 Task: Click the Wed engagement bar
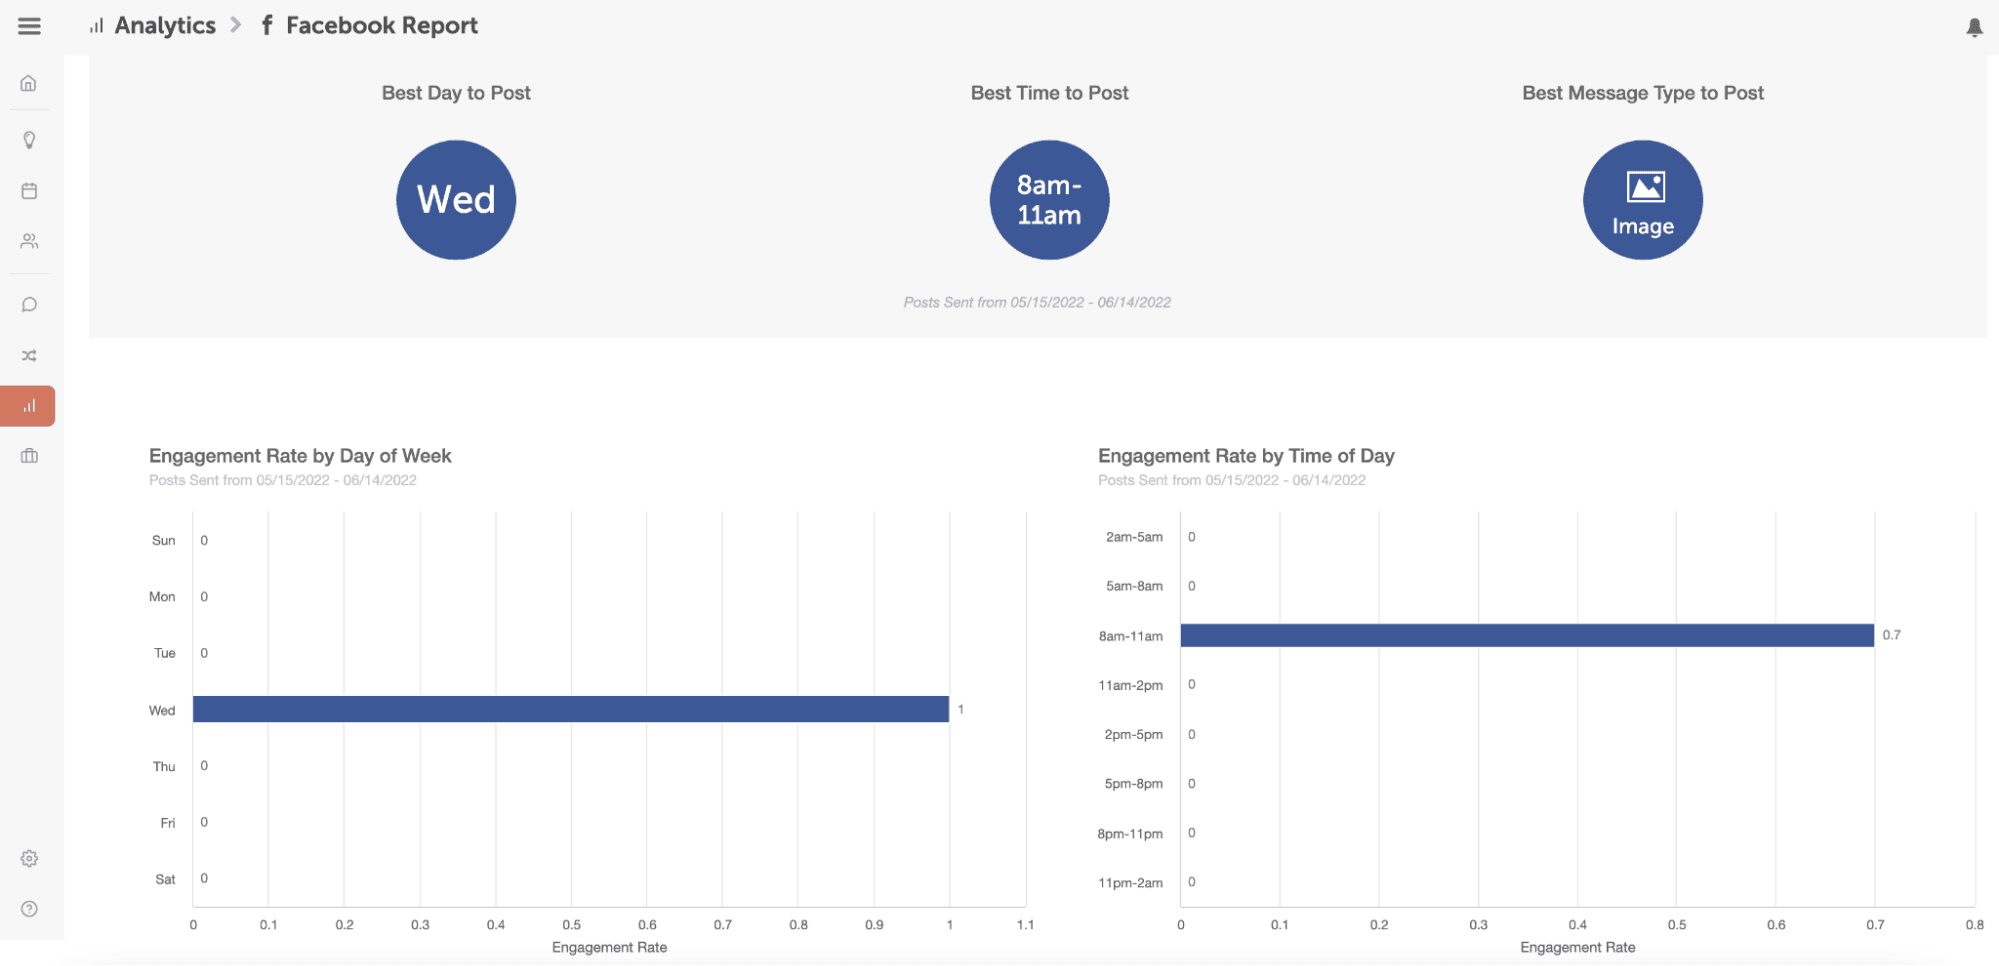[x=570, y=709]
